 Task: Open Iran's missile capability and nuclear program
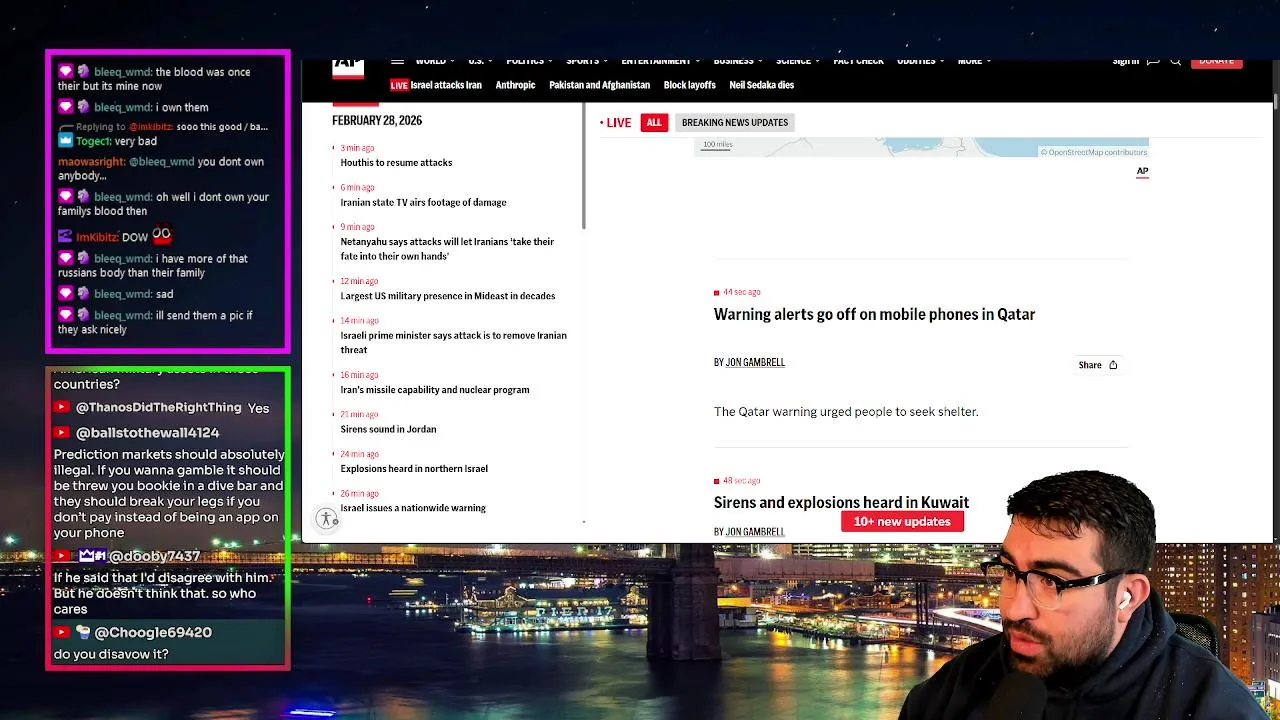pos(434,390)
